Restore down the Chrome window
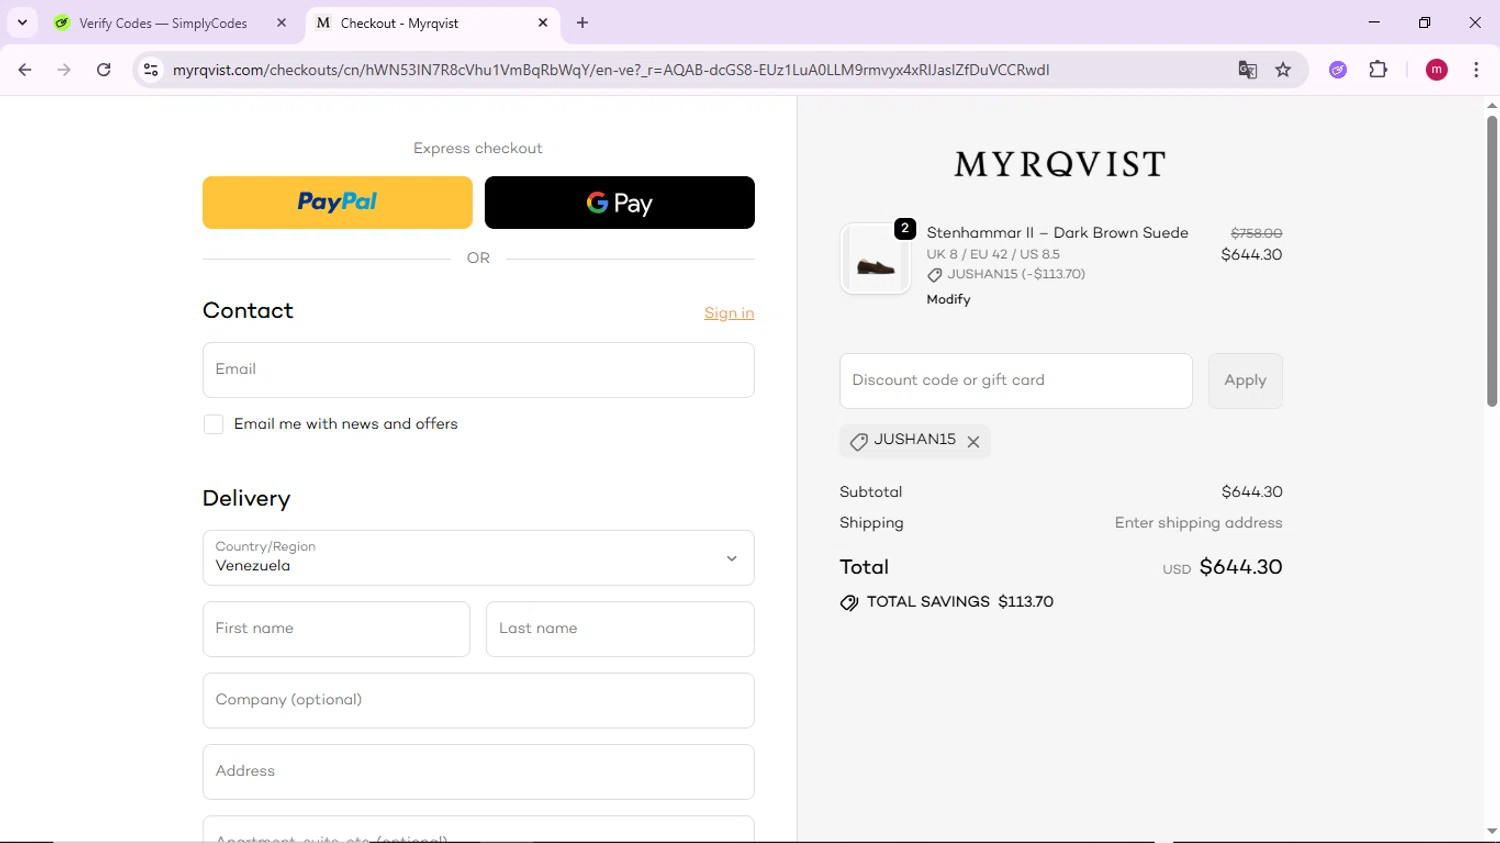Screen dimensions: 1500x843 (x=1424, y=22)
